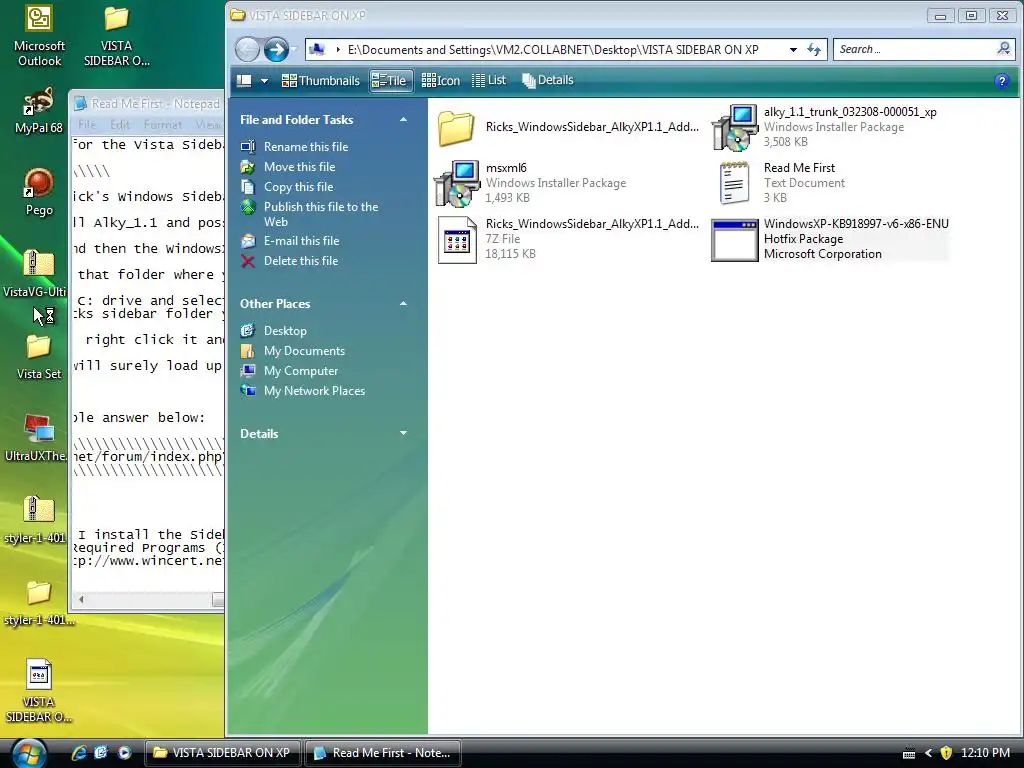Viewport: 1024px width, 768px height.
Task: Switch to Thumbnails view
Action: click(321, 81)
